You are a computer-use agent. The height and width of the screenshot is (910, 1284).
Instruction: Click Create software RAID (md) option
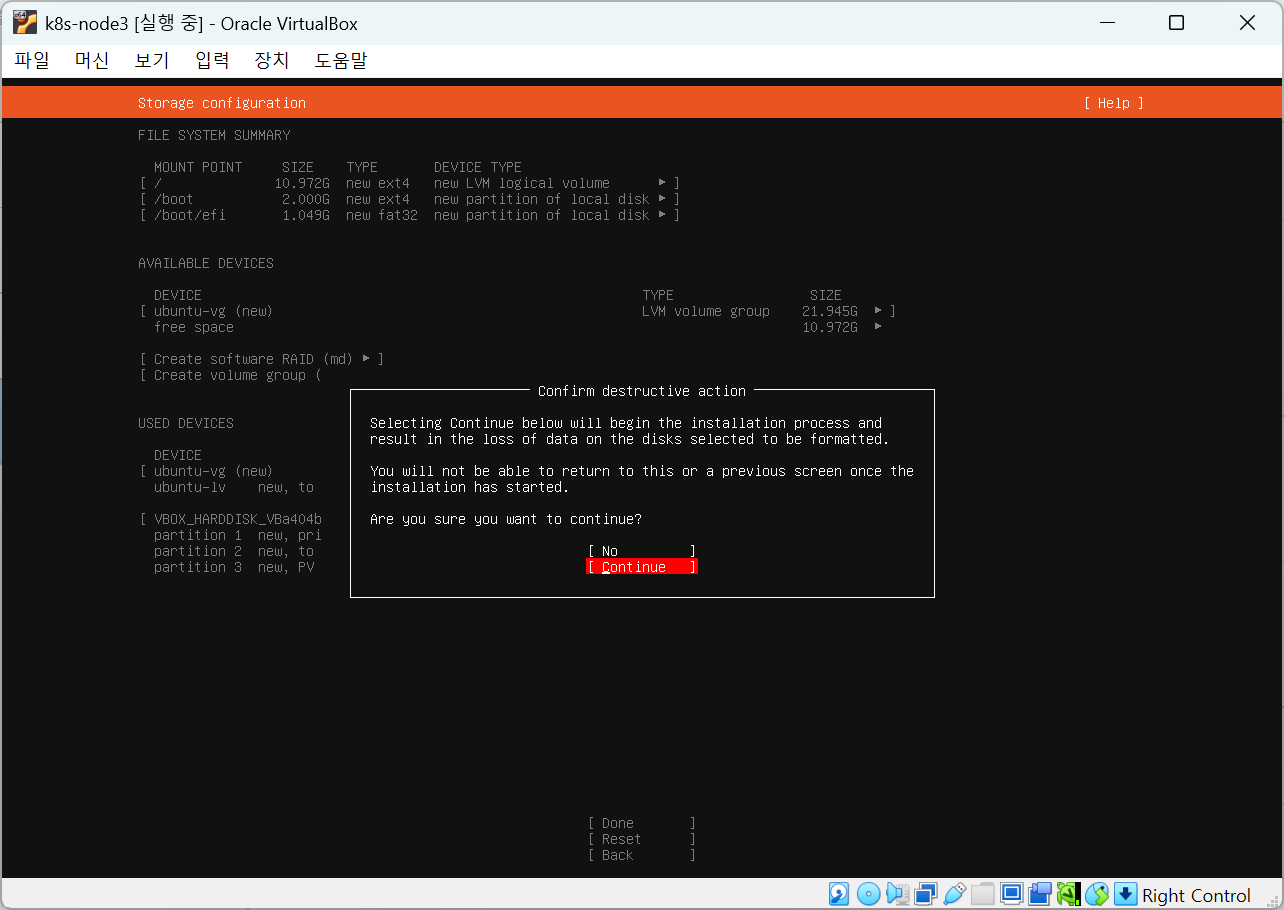[262, 359]
